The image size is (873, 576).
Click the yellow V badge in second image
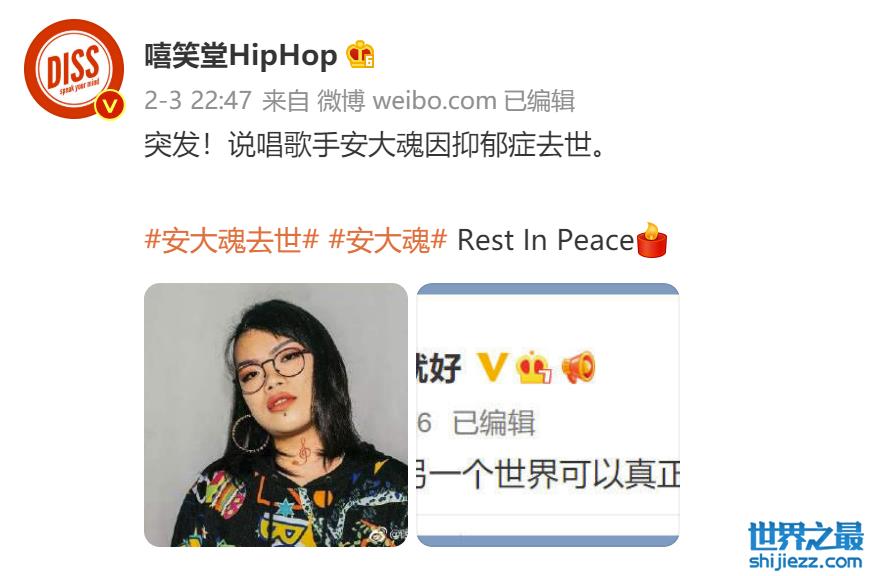493,367
